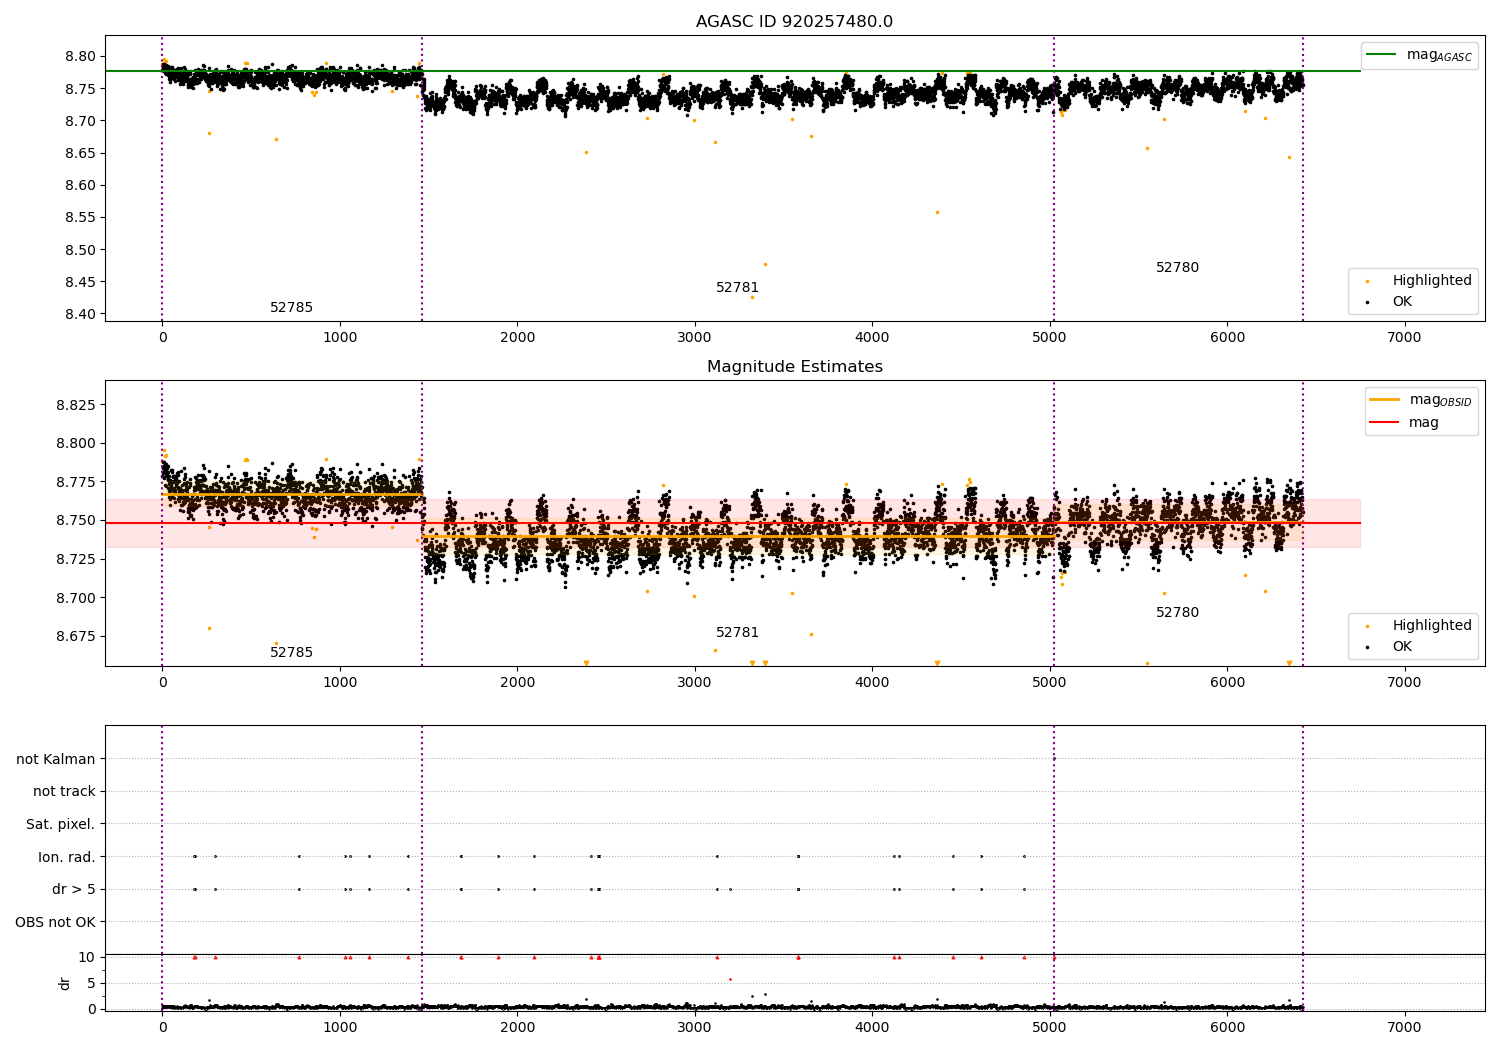Click the 5000 x-tick under the bottom plot
Screen dimensions: 1500x1050
click(1050, 1028)
